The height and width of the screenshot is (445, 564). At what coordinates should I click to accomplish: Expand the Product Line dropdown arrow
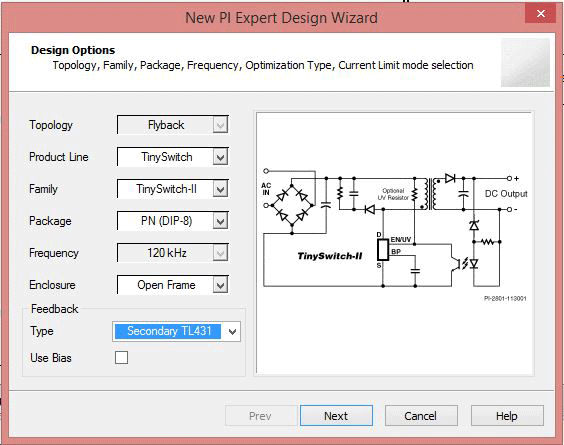(220, 157)
